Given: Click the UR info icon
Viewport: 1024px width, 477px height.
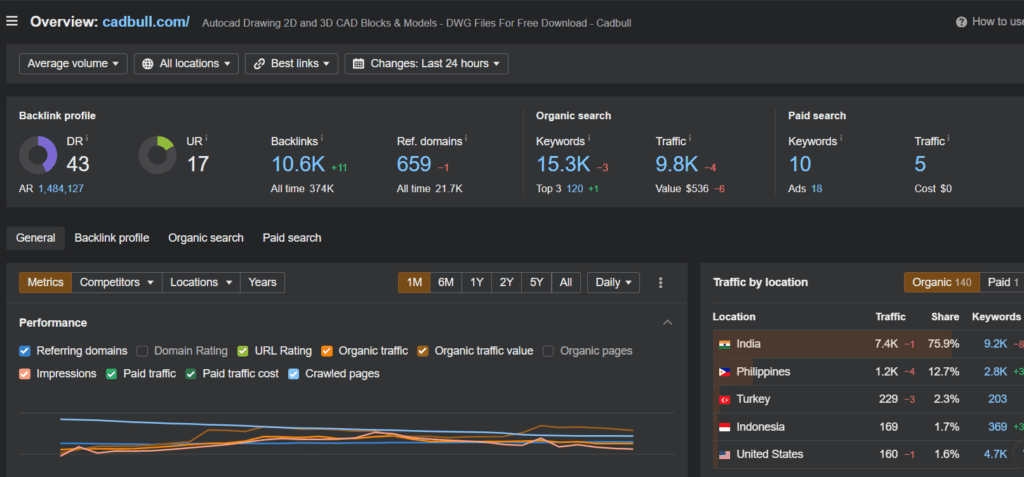Looking at the screenshot, I should tap(206, 139).
